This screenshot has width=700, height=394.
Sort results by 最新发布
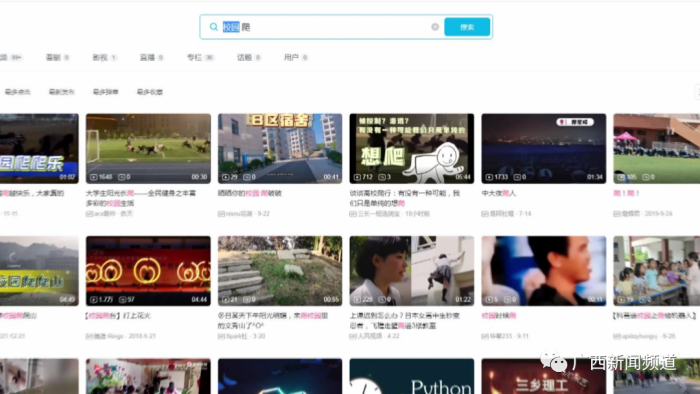[x=62, y=92]
